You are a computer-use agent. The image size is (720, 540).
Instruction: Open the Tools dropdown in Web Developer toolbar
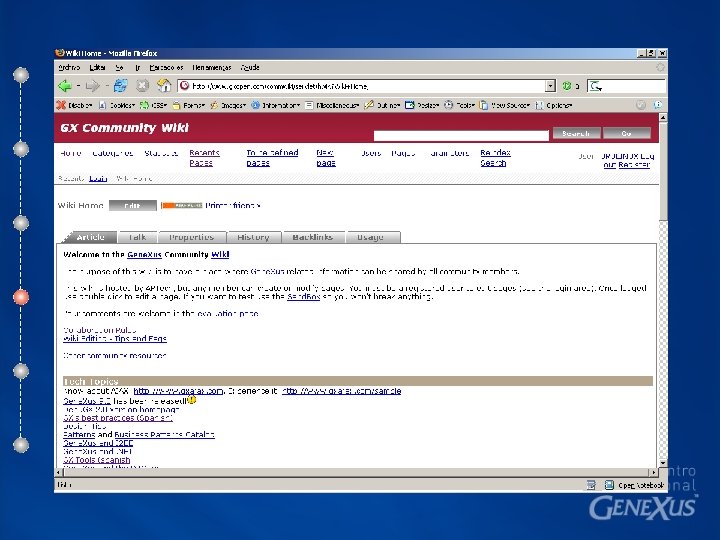(460, 105)
